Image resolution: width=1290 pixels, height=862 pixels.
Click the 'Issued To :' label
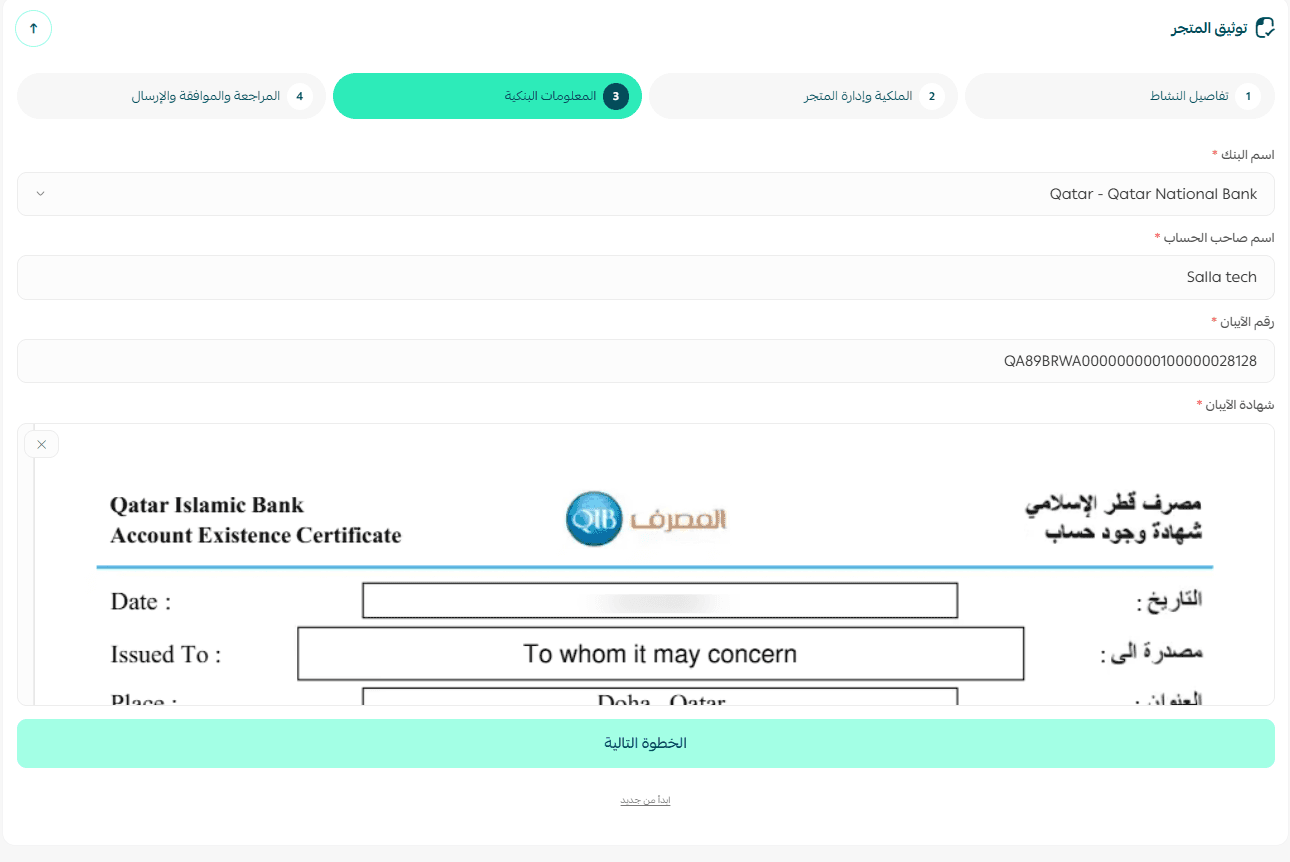(166, 655)
